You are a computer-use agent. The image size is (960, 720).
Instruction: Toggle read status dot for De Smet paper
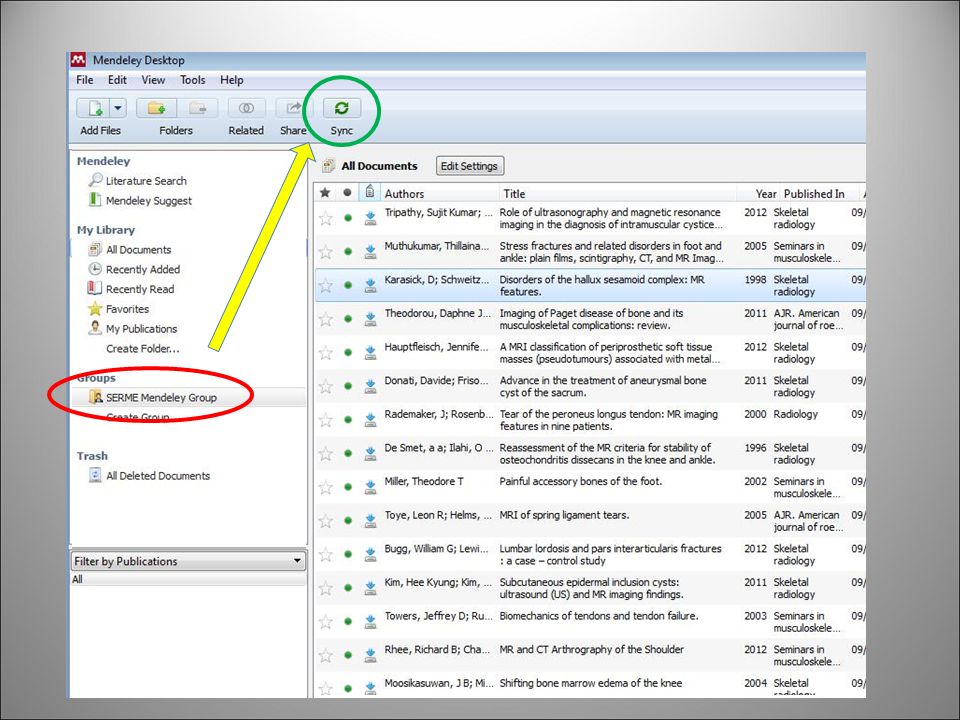[x=348, y=454]
